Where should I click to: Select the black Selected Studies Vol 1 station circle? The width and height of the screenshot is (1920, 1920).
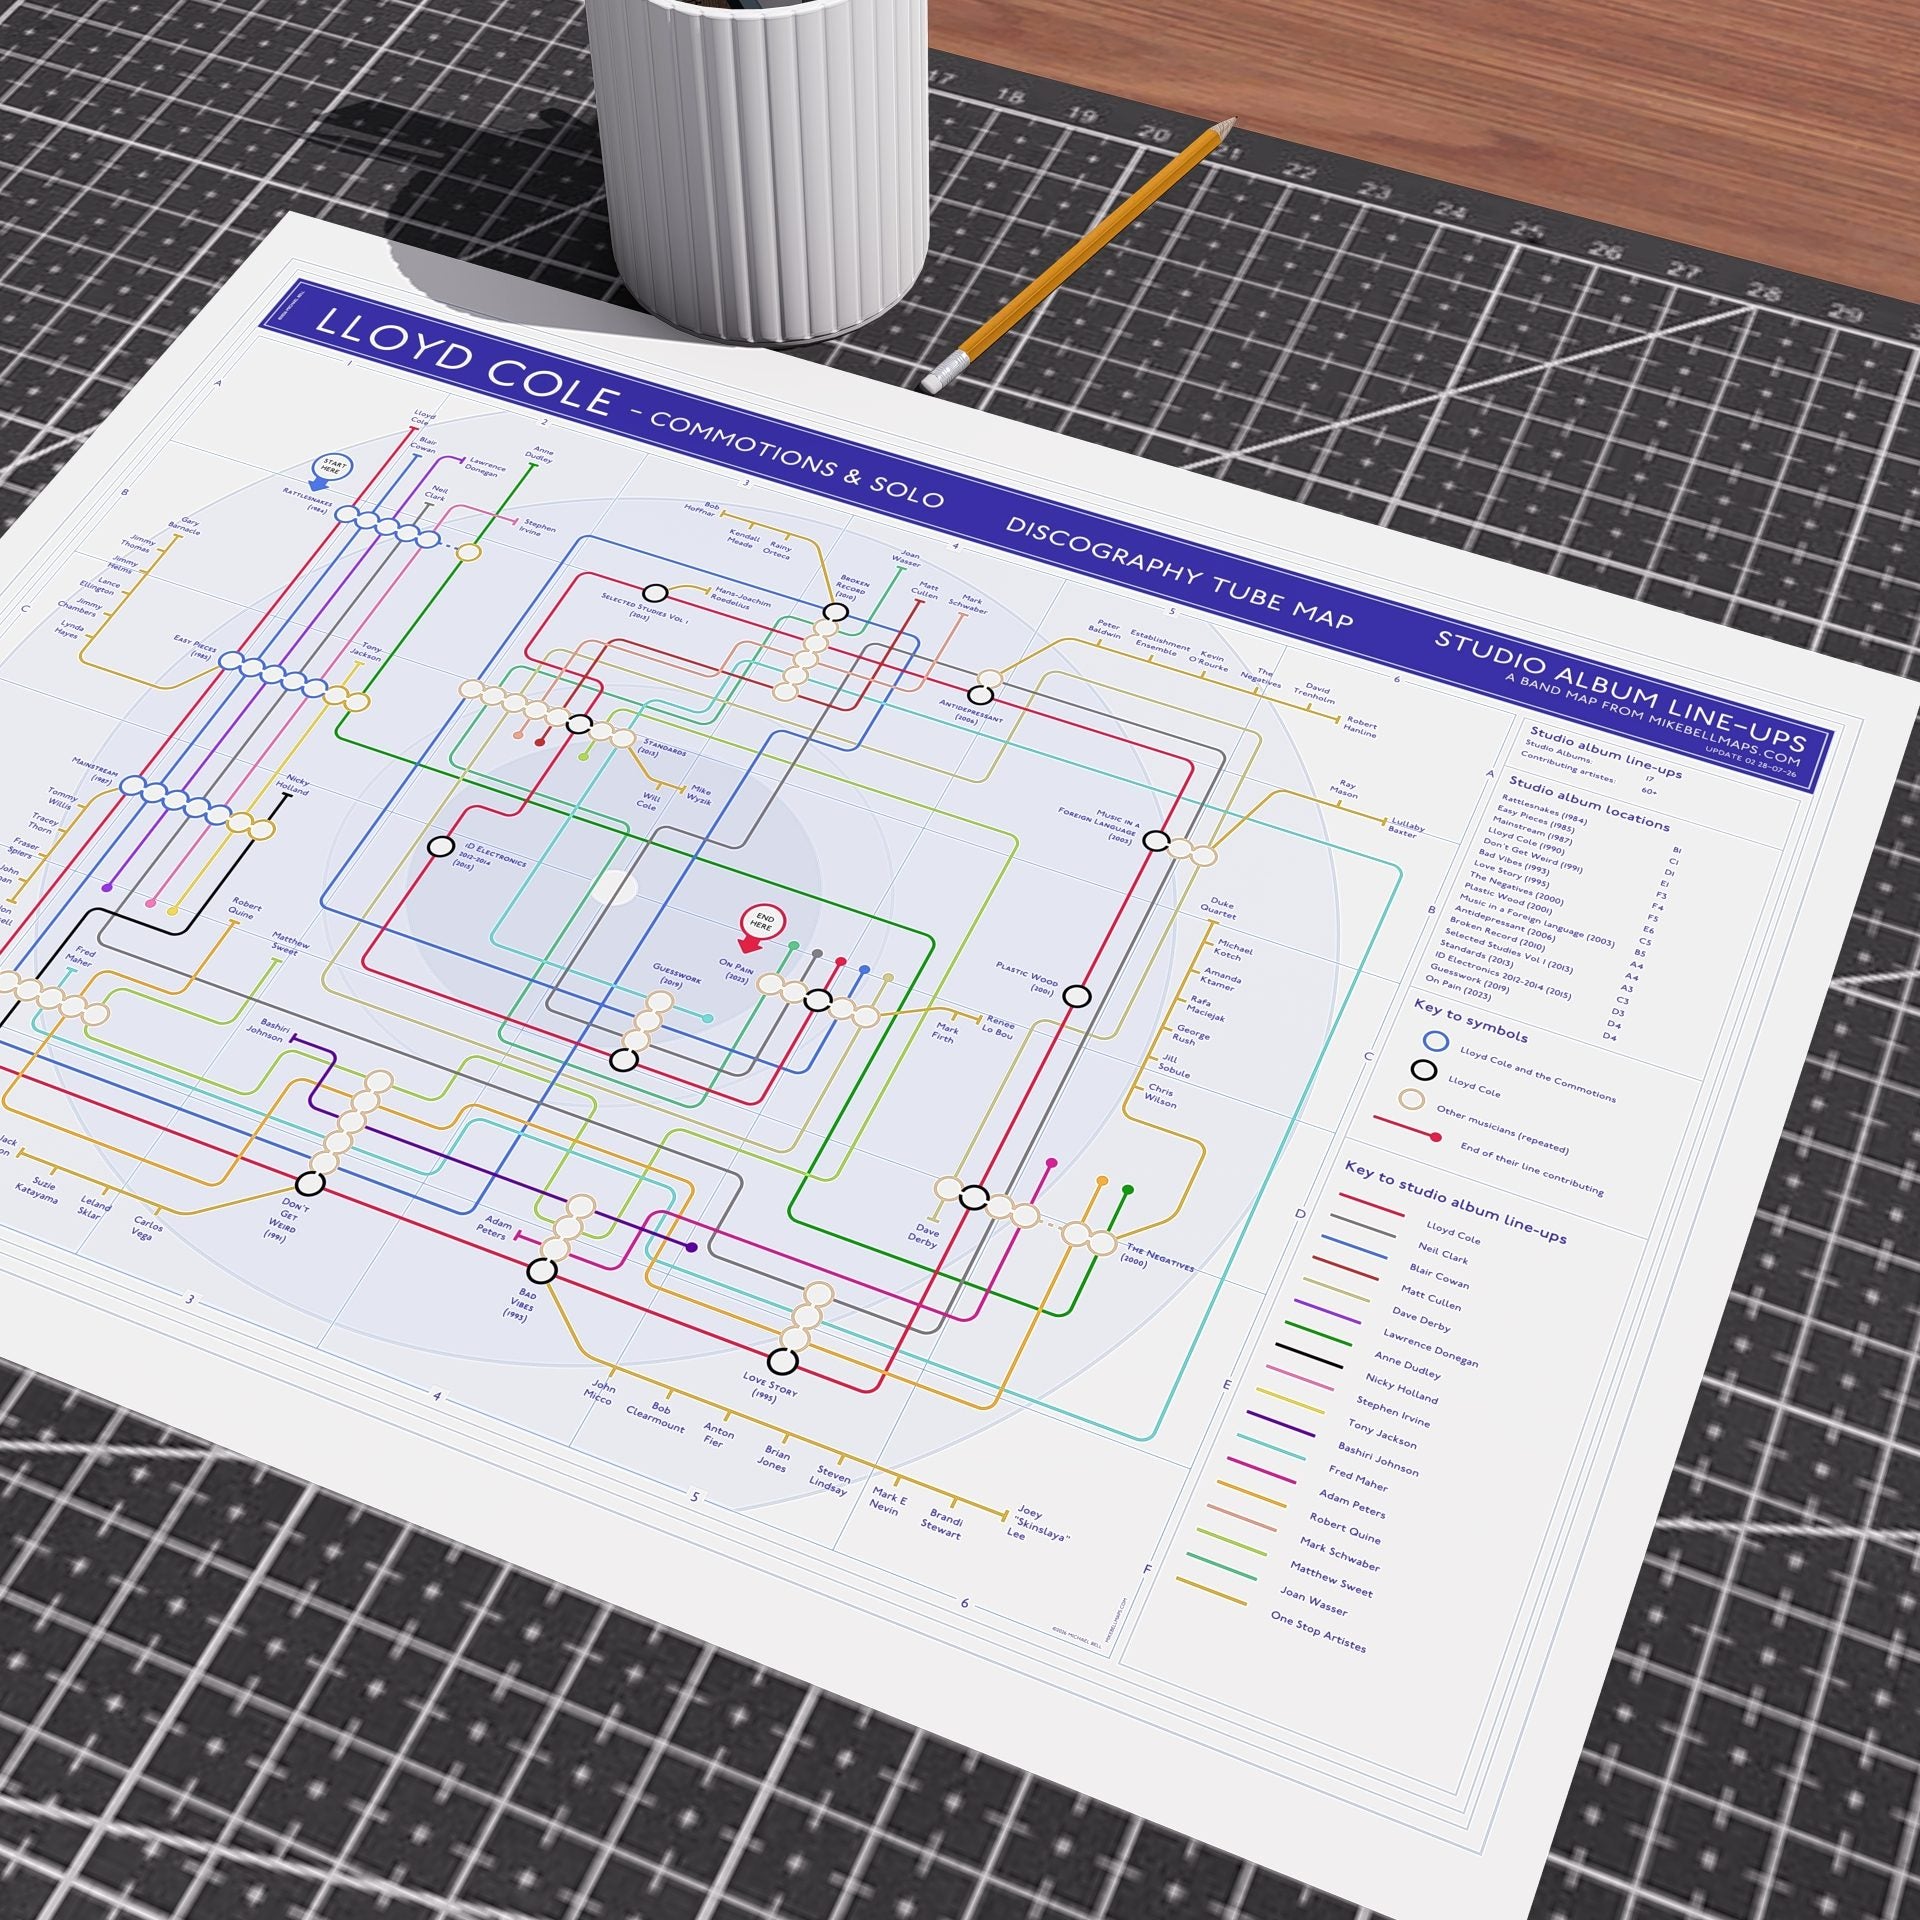(x=655, y=594)
